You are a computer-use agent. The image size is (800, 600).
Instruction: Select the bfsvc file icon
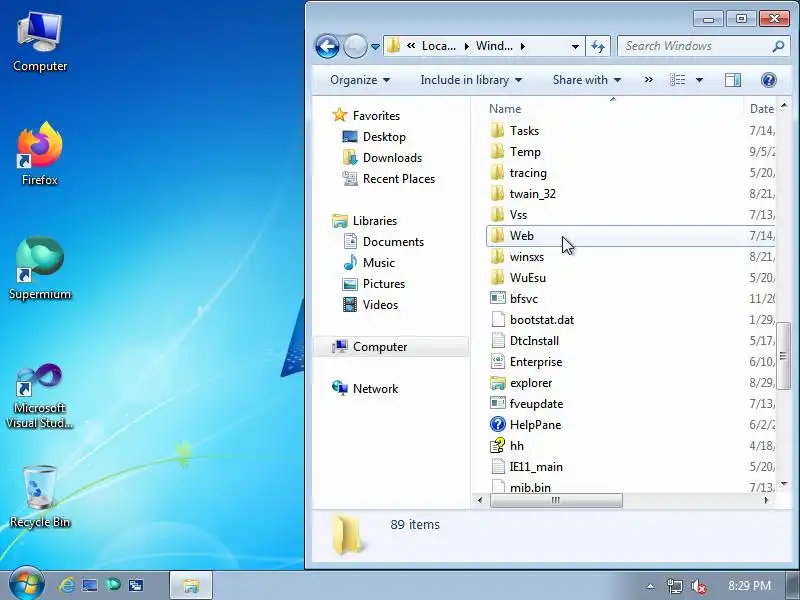coord(497,298)
